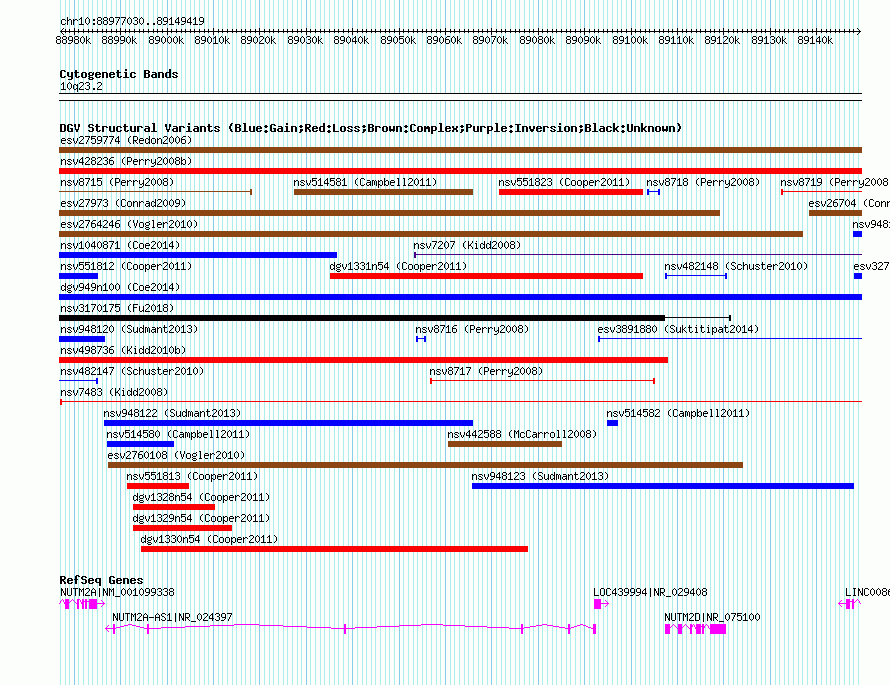Click the nsv482148 (Schuster2010) label
Viewport: 890px width, 685px height.
coord(736,266)
